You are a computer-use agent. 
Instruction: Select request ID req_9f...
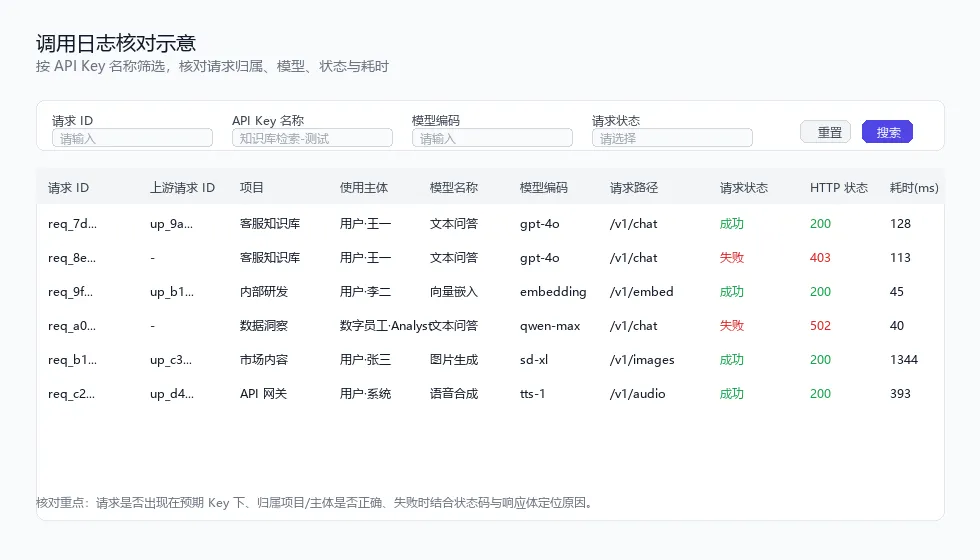click(x=71, y=292)
